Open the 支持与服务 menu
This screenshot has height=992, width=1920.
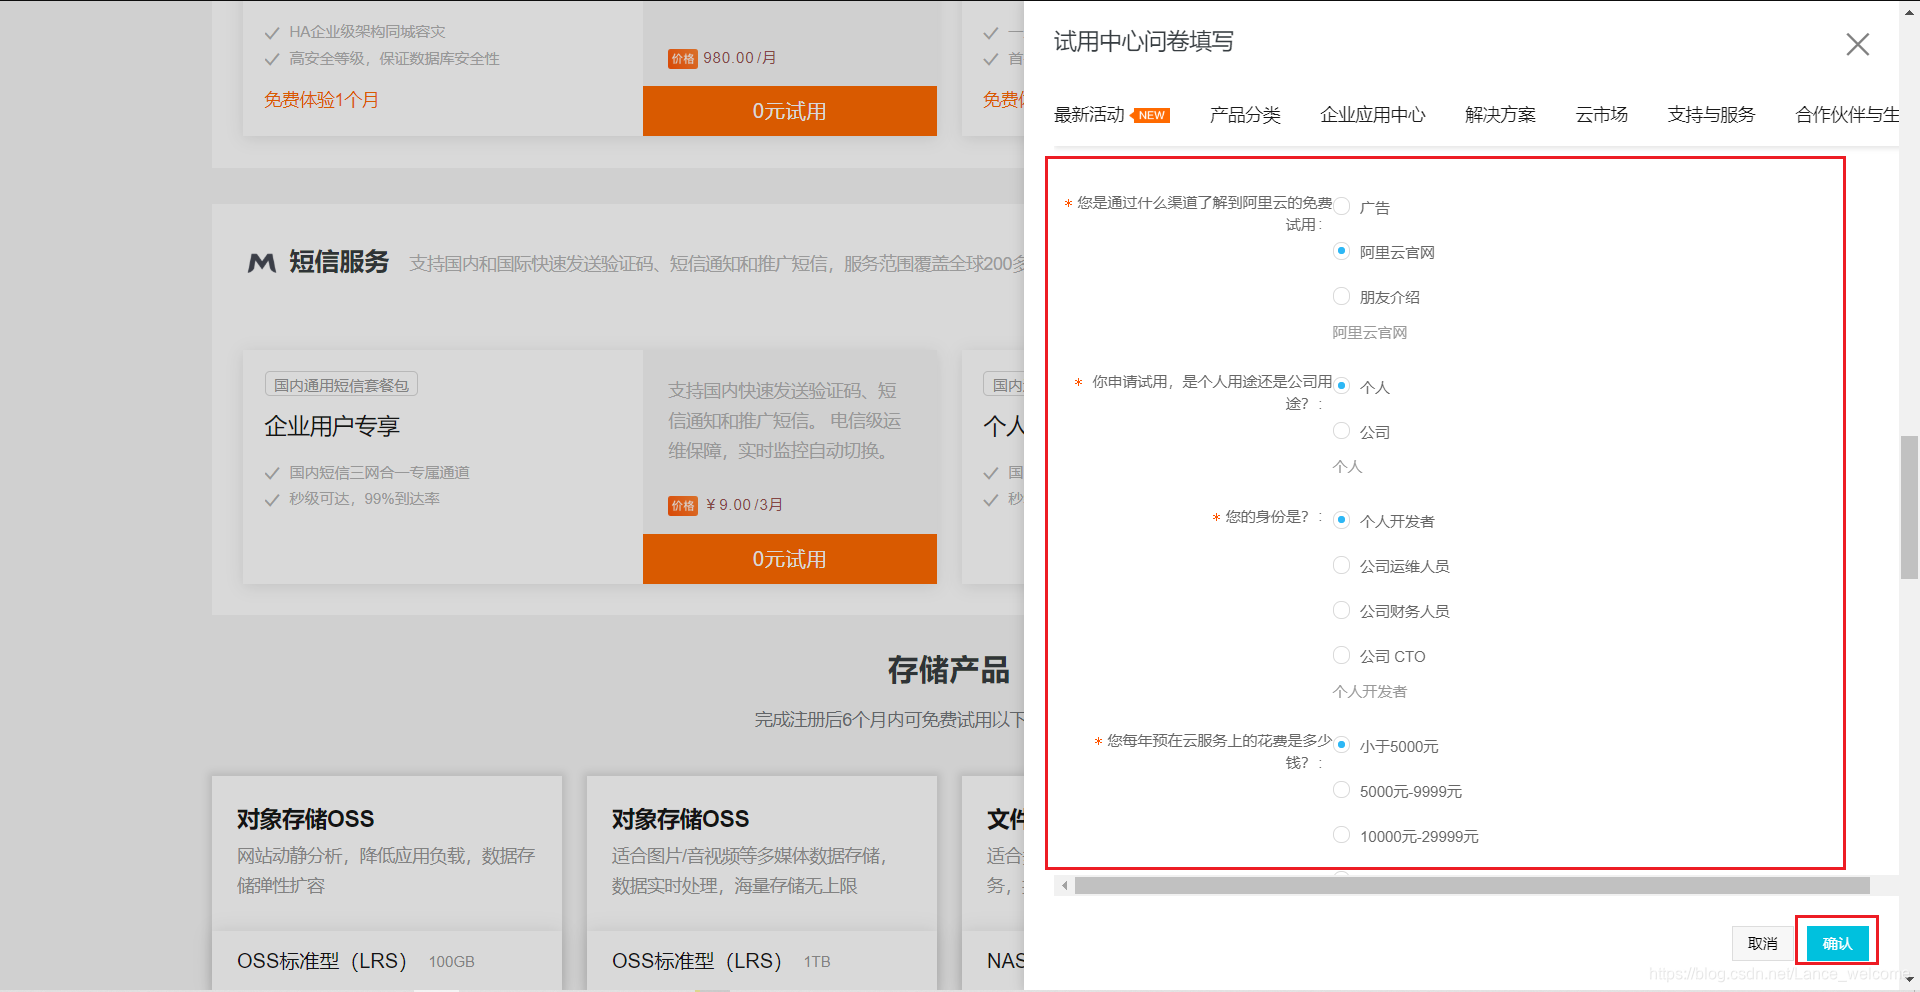point(1711,115)
